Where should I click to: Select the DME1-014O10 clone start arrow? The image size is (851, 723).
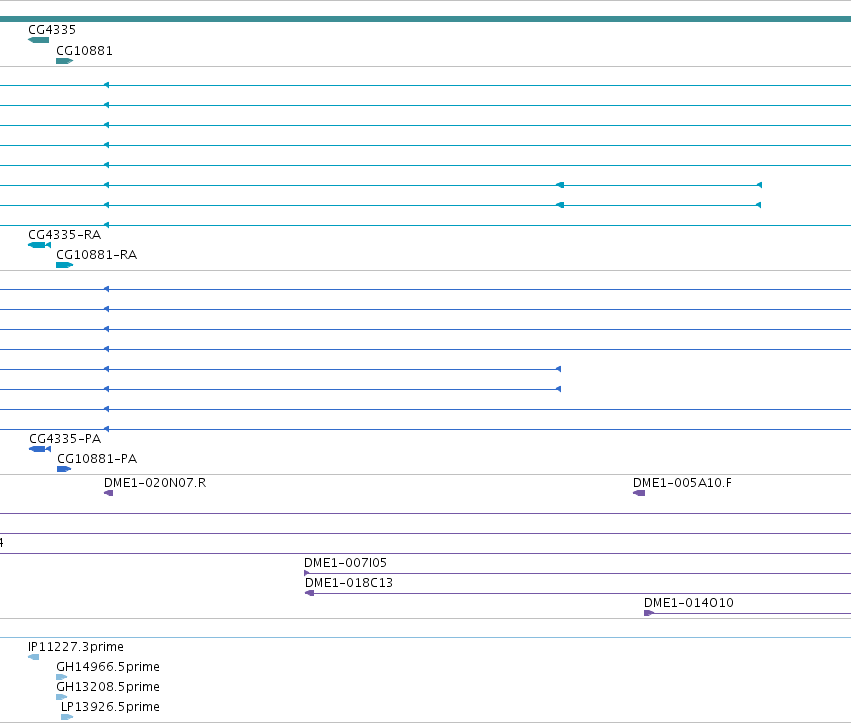[x=649, y=613]
